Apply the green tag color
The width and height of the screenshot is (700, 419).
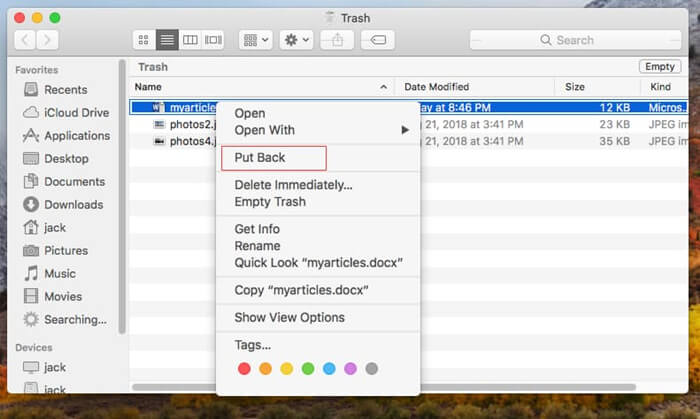308,369
